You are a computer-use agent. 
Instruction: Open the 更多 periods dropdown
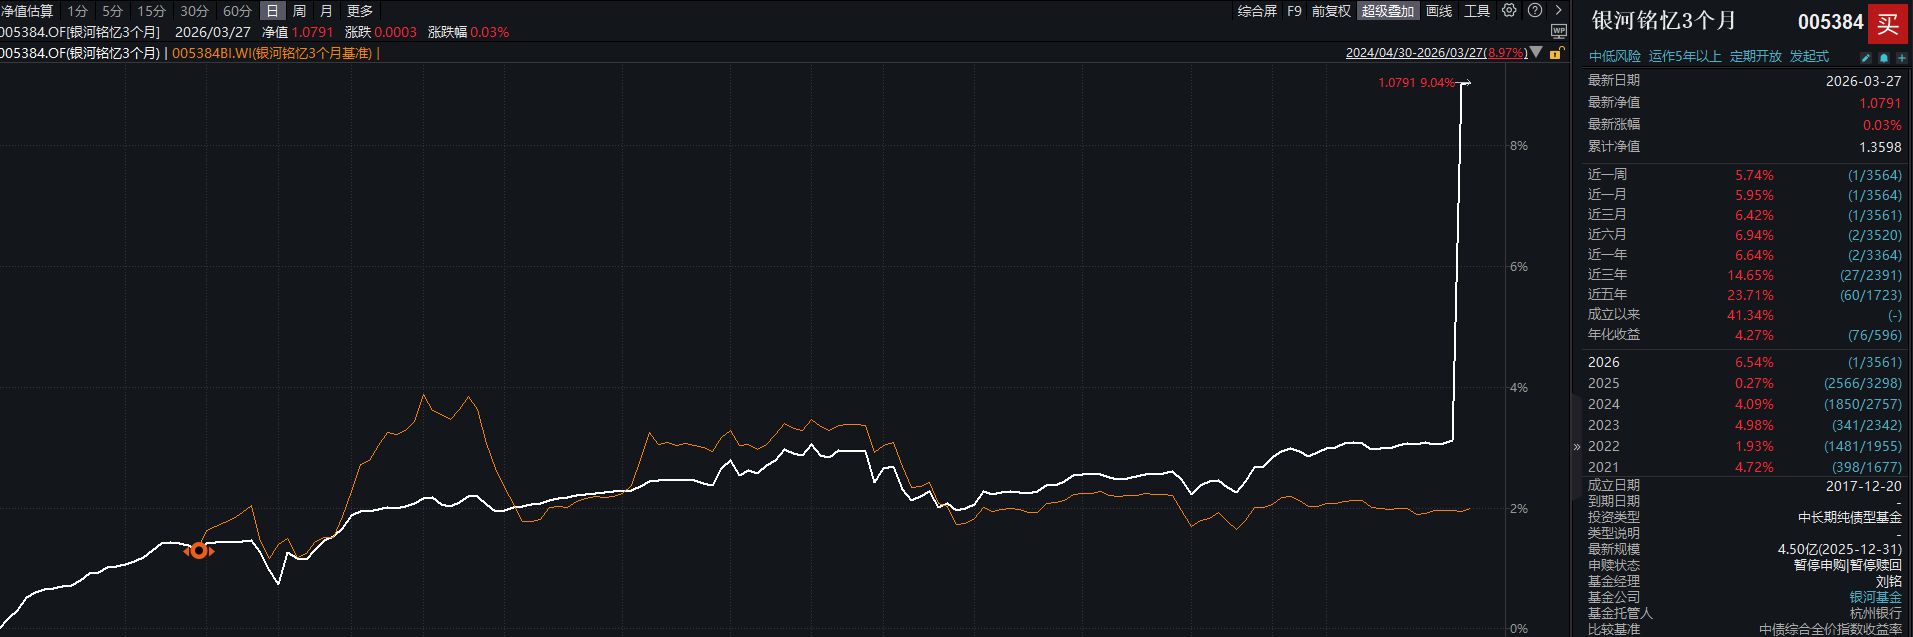[x=359, y=11]
